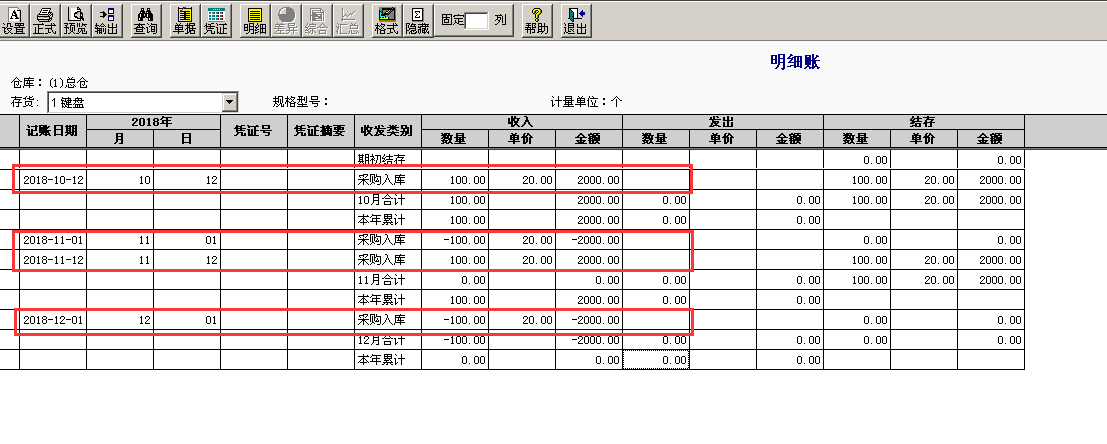Open 帮助 help
Screen dimensions: 1107x444
[536, 19]
